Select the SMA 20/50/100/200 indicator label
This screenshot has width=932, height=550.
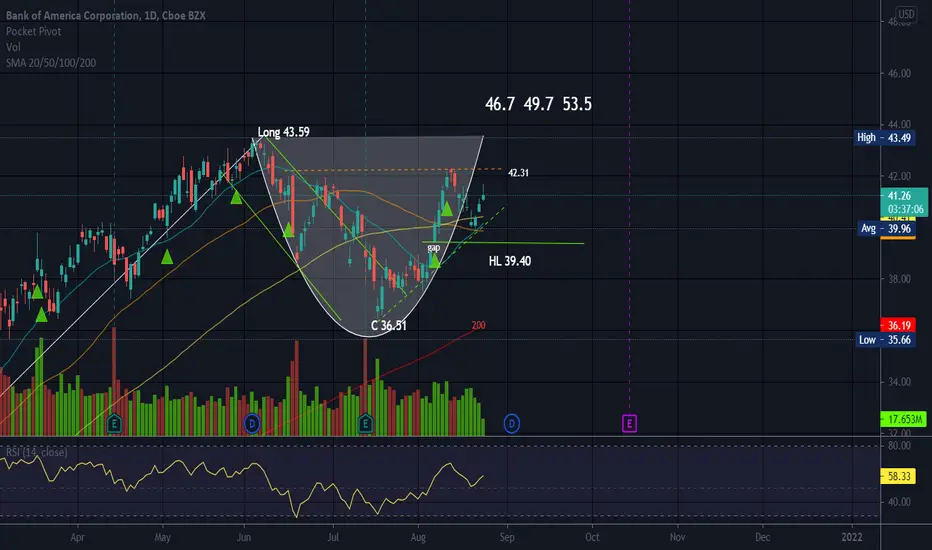click(x=51, y=62)
